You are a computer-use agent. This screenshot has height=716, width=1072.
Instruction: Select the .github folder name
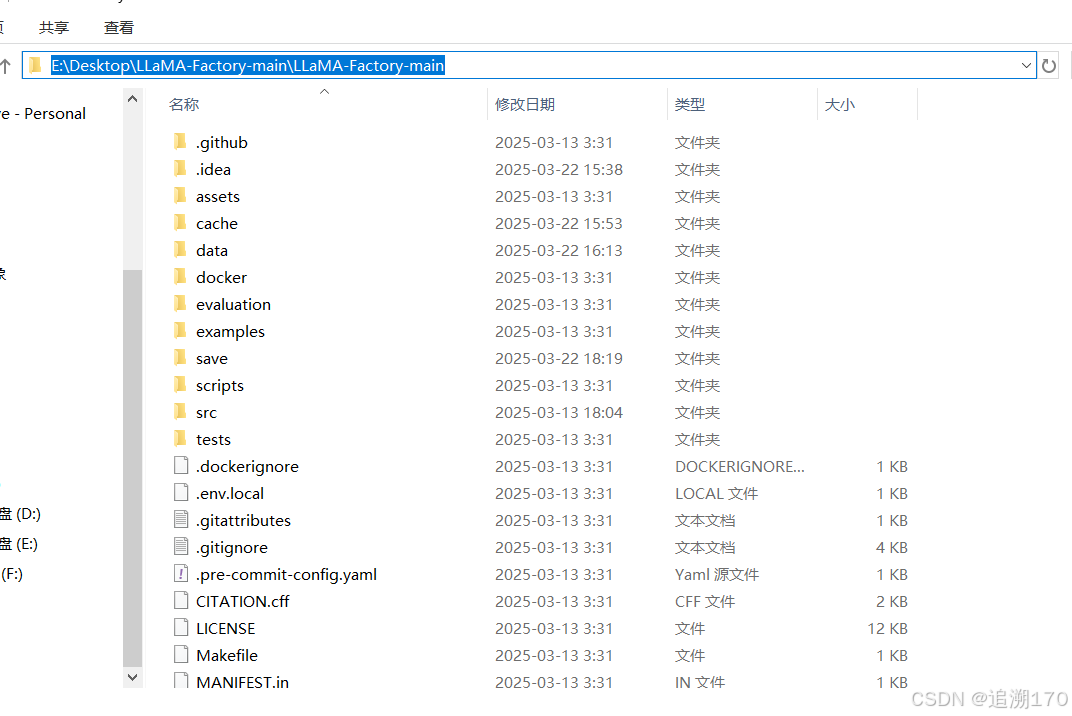click(222, 142)
